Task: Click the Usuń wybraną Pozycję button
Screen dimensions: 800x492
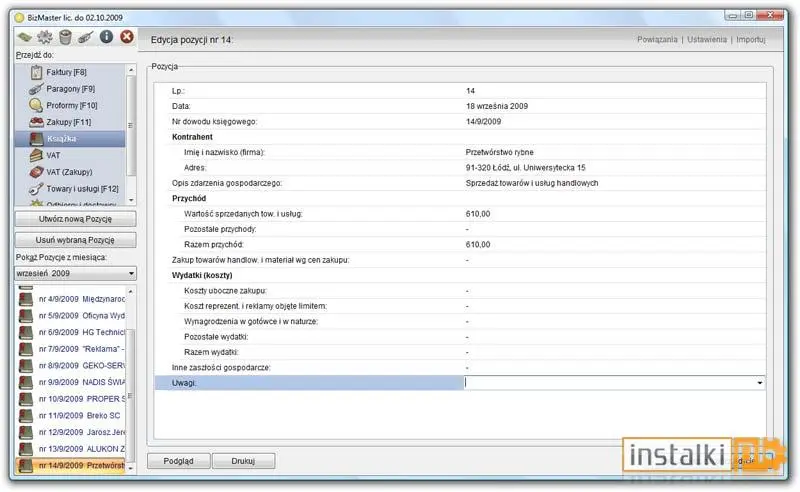Action: [76, 240]
